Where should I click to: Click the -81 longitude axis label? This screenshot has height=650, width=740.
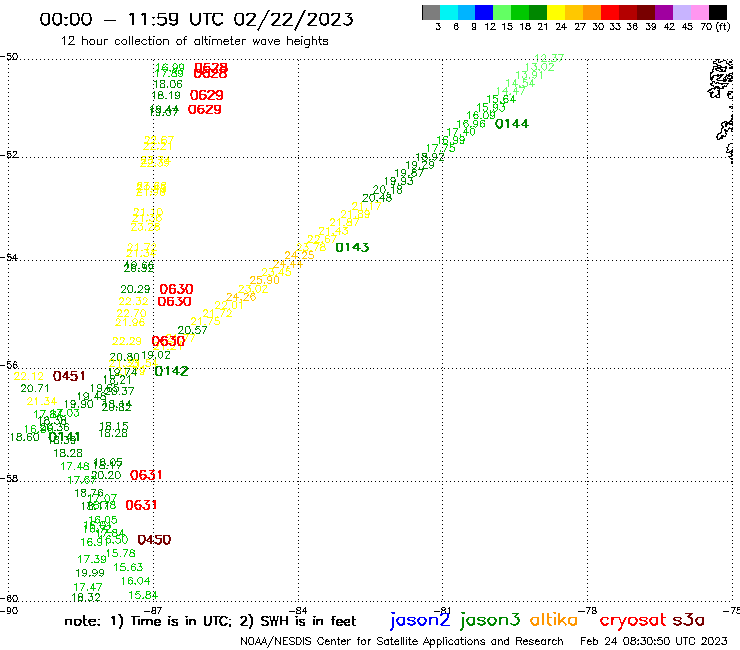pos(444,610)
